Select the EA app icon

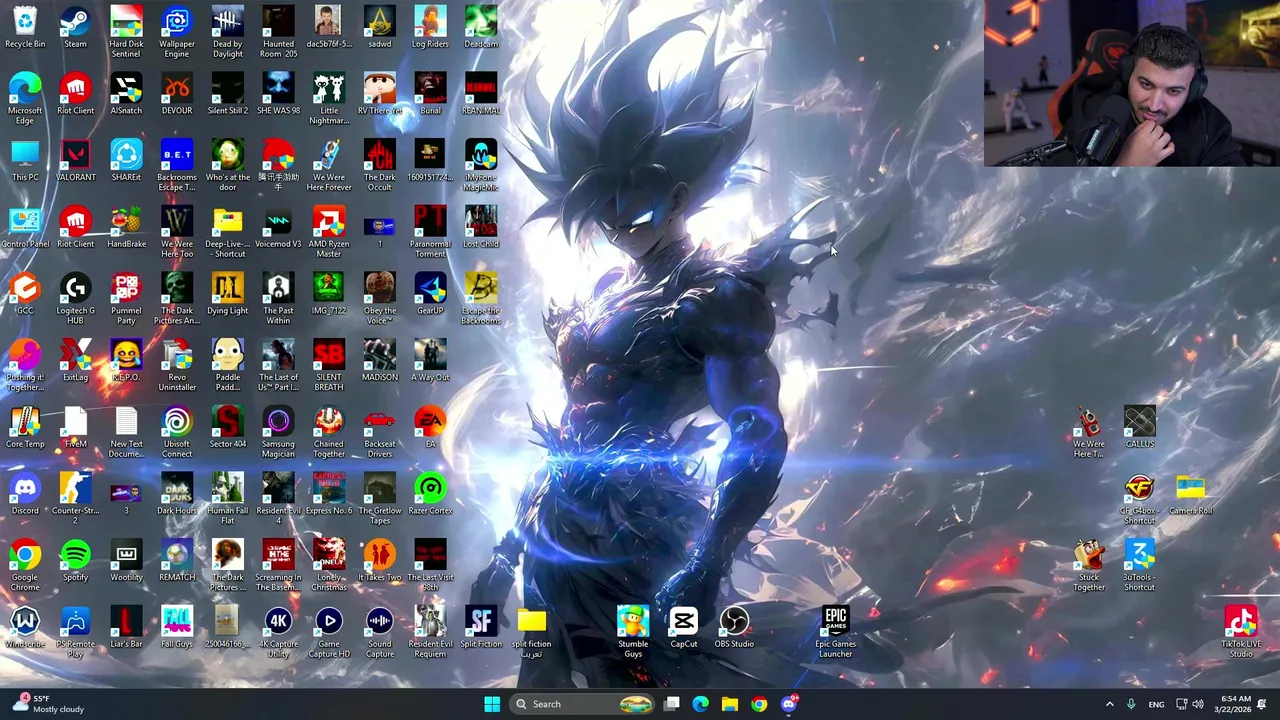point(430,428)
